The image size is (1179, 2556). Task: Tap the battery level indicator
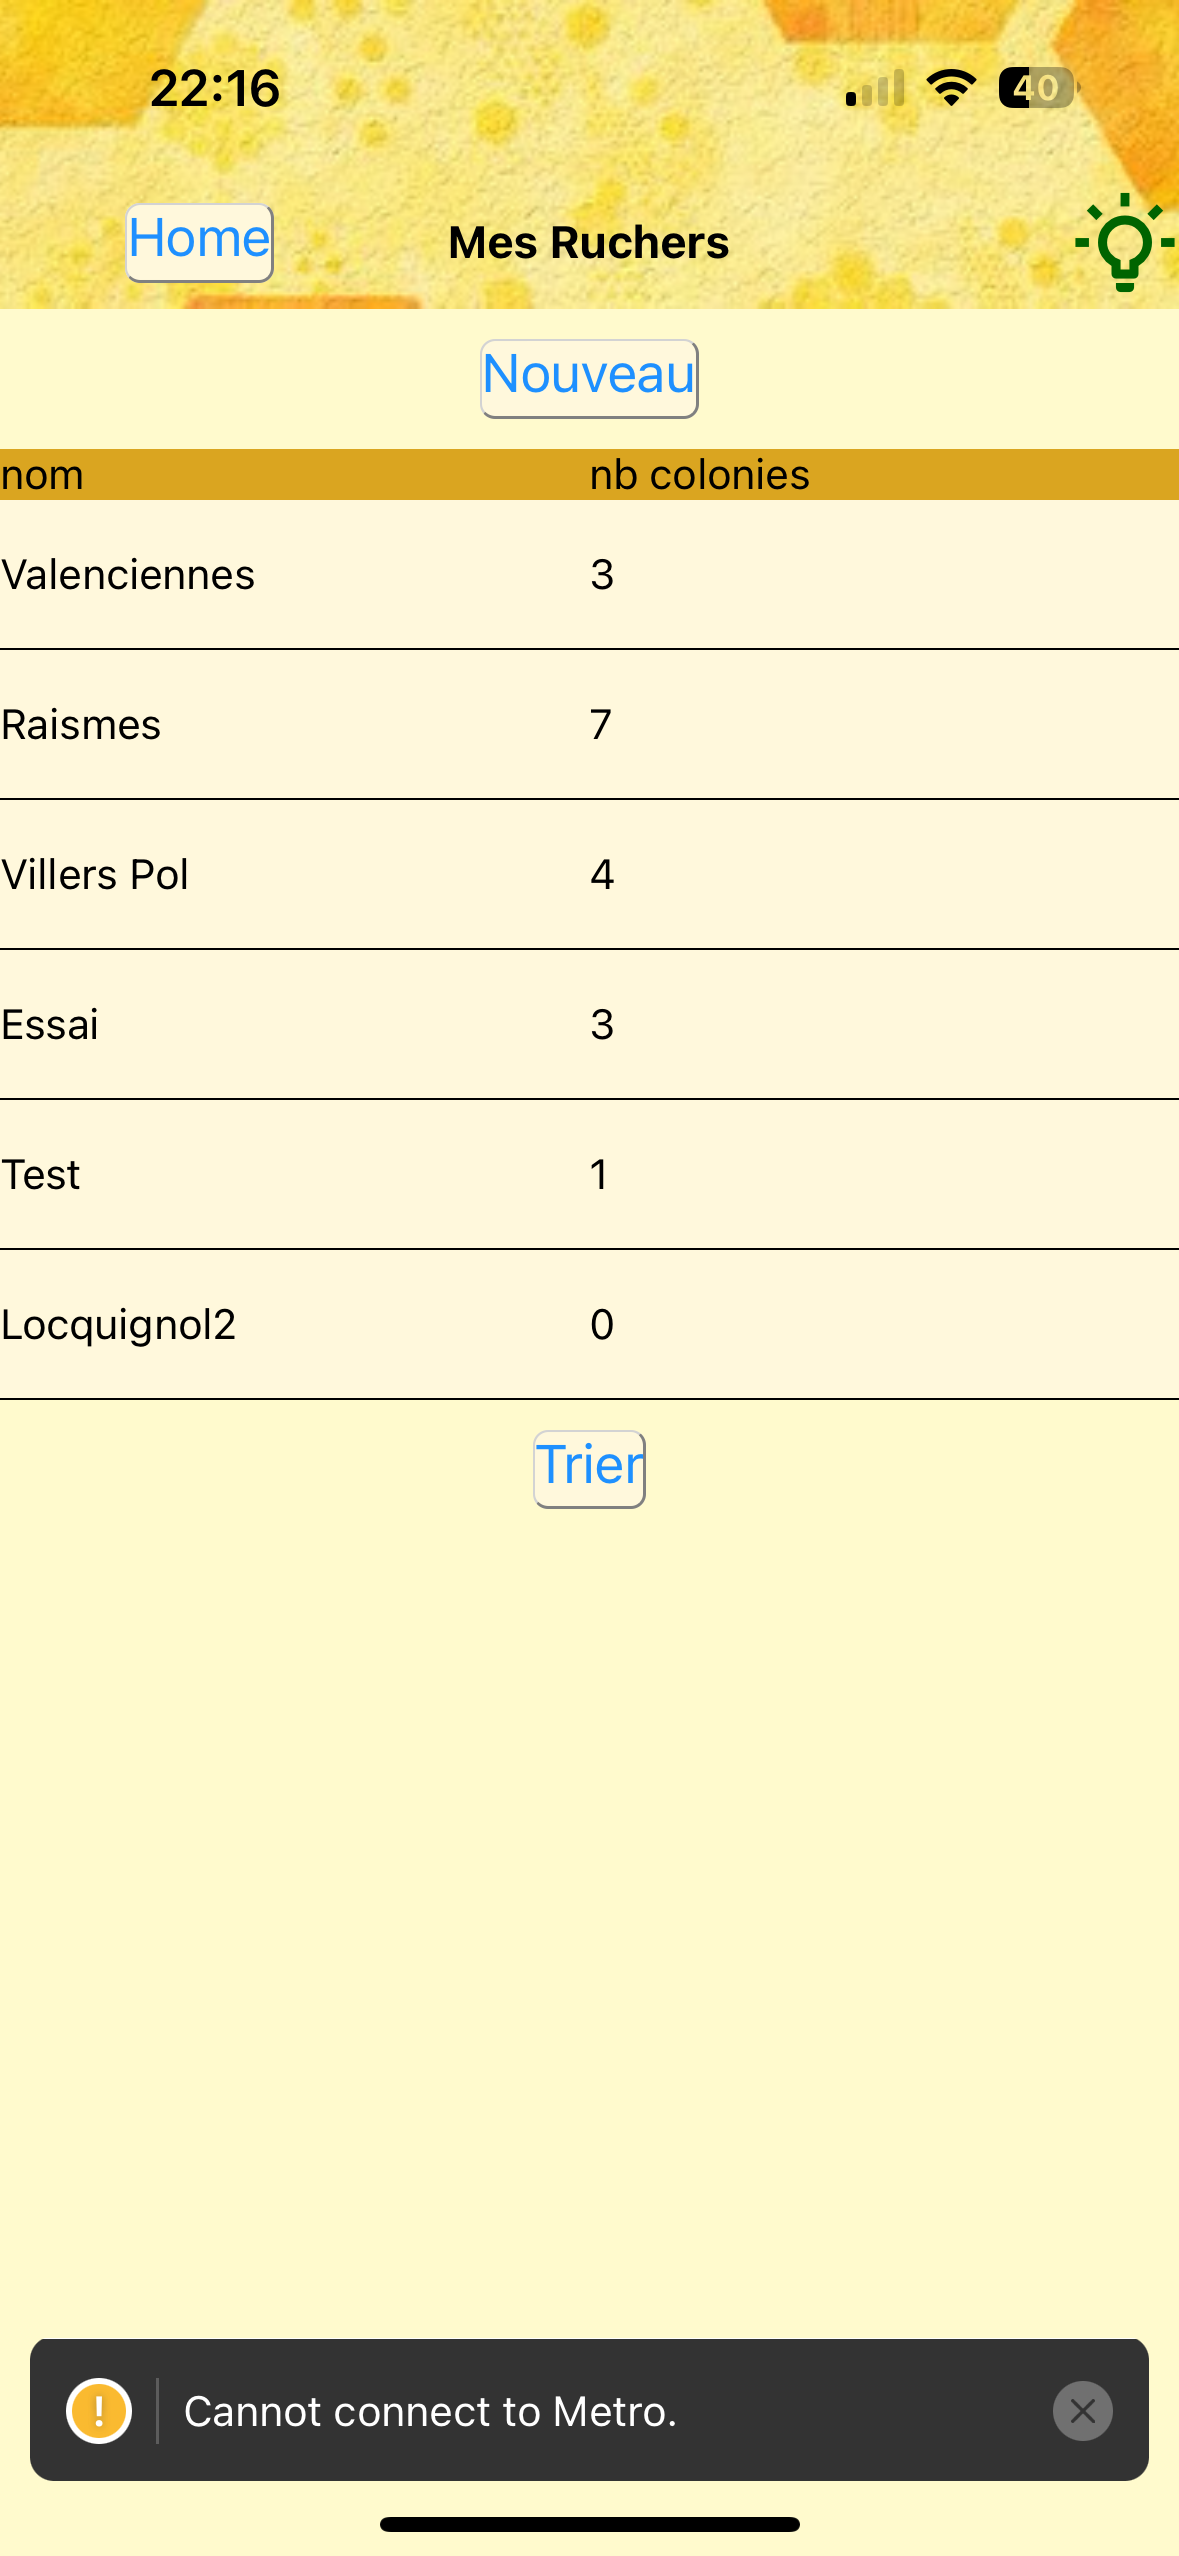coord(1038,88)
